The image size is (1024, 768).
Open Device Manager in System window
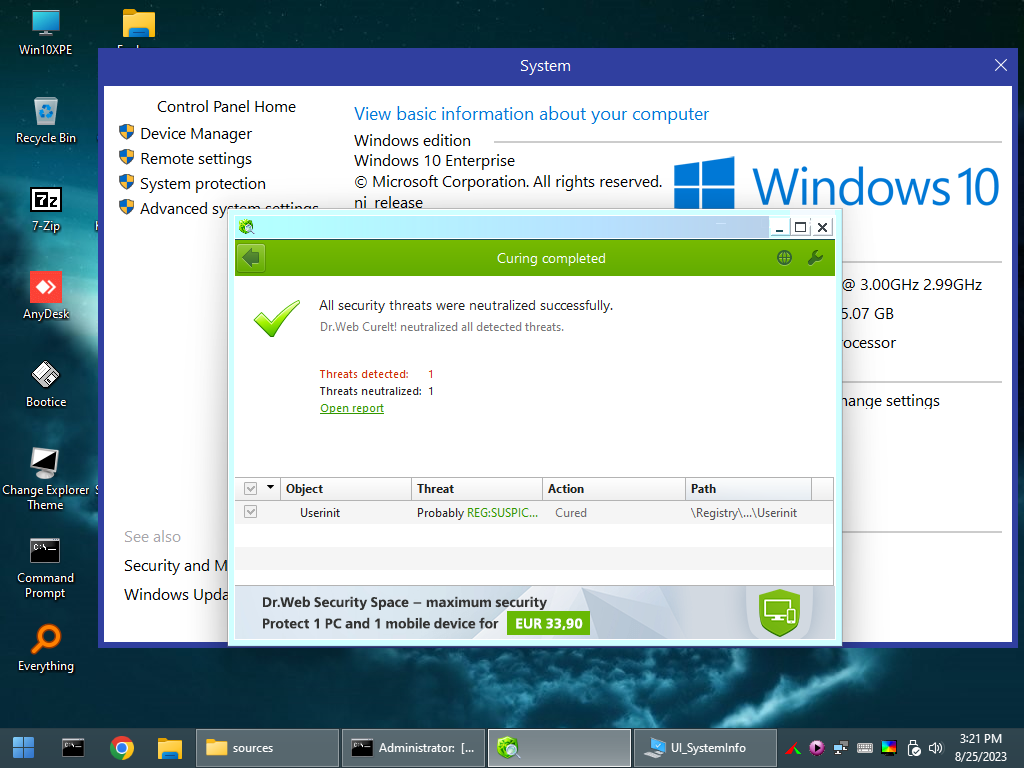click(196, 133)
